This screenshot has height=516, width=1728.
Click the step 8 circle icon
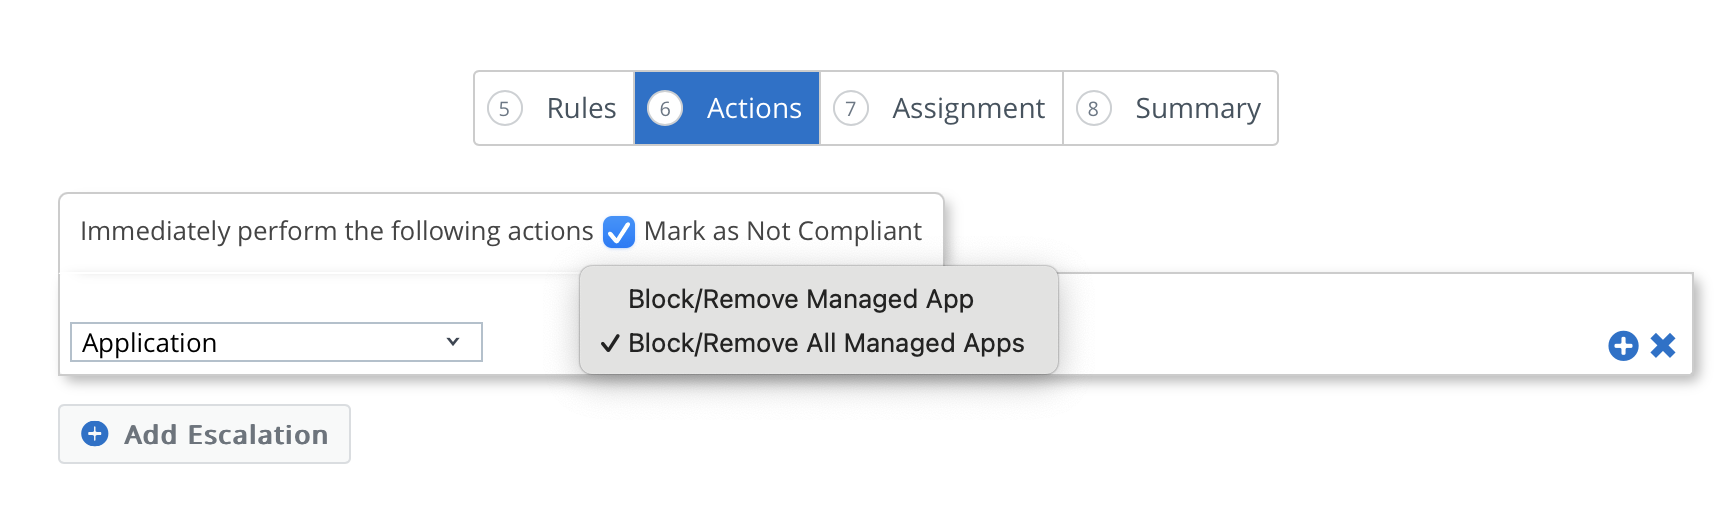[1094, 108]
